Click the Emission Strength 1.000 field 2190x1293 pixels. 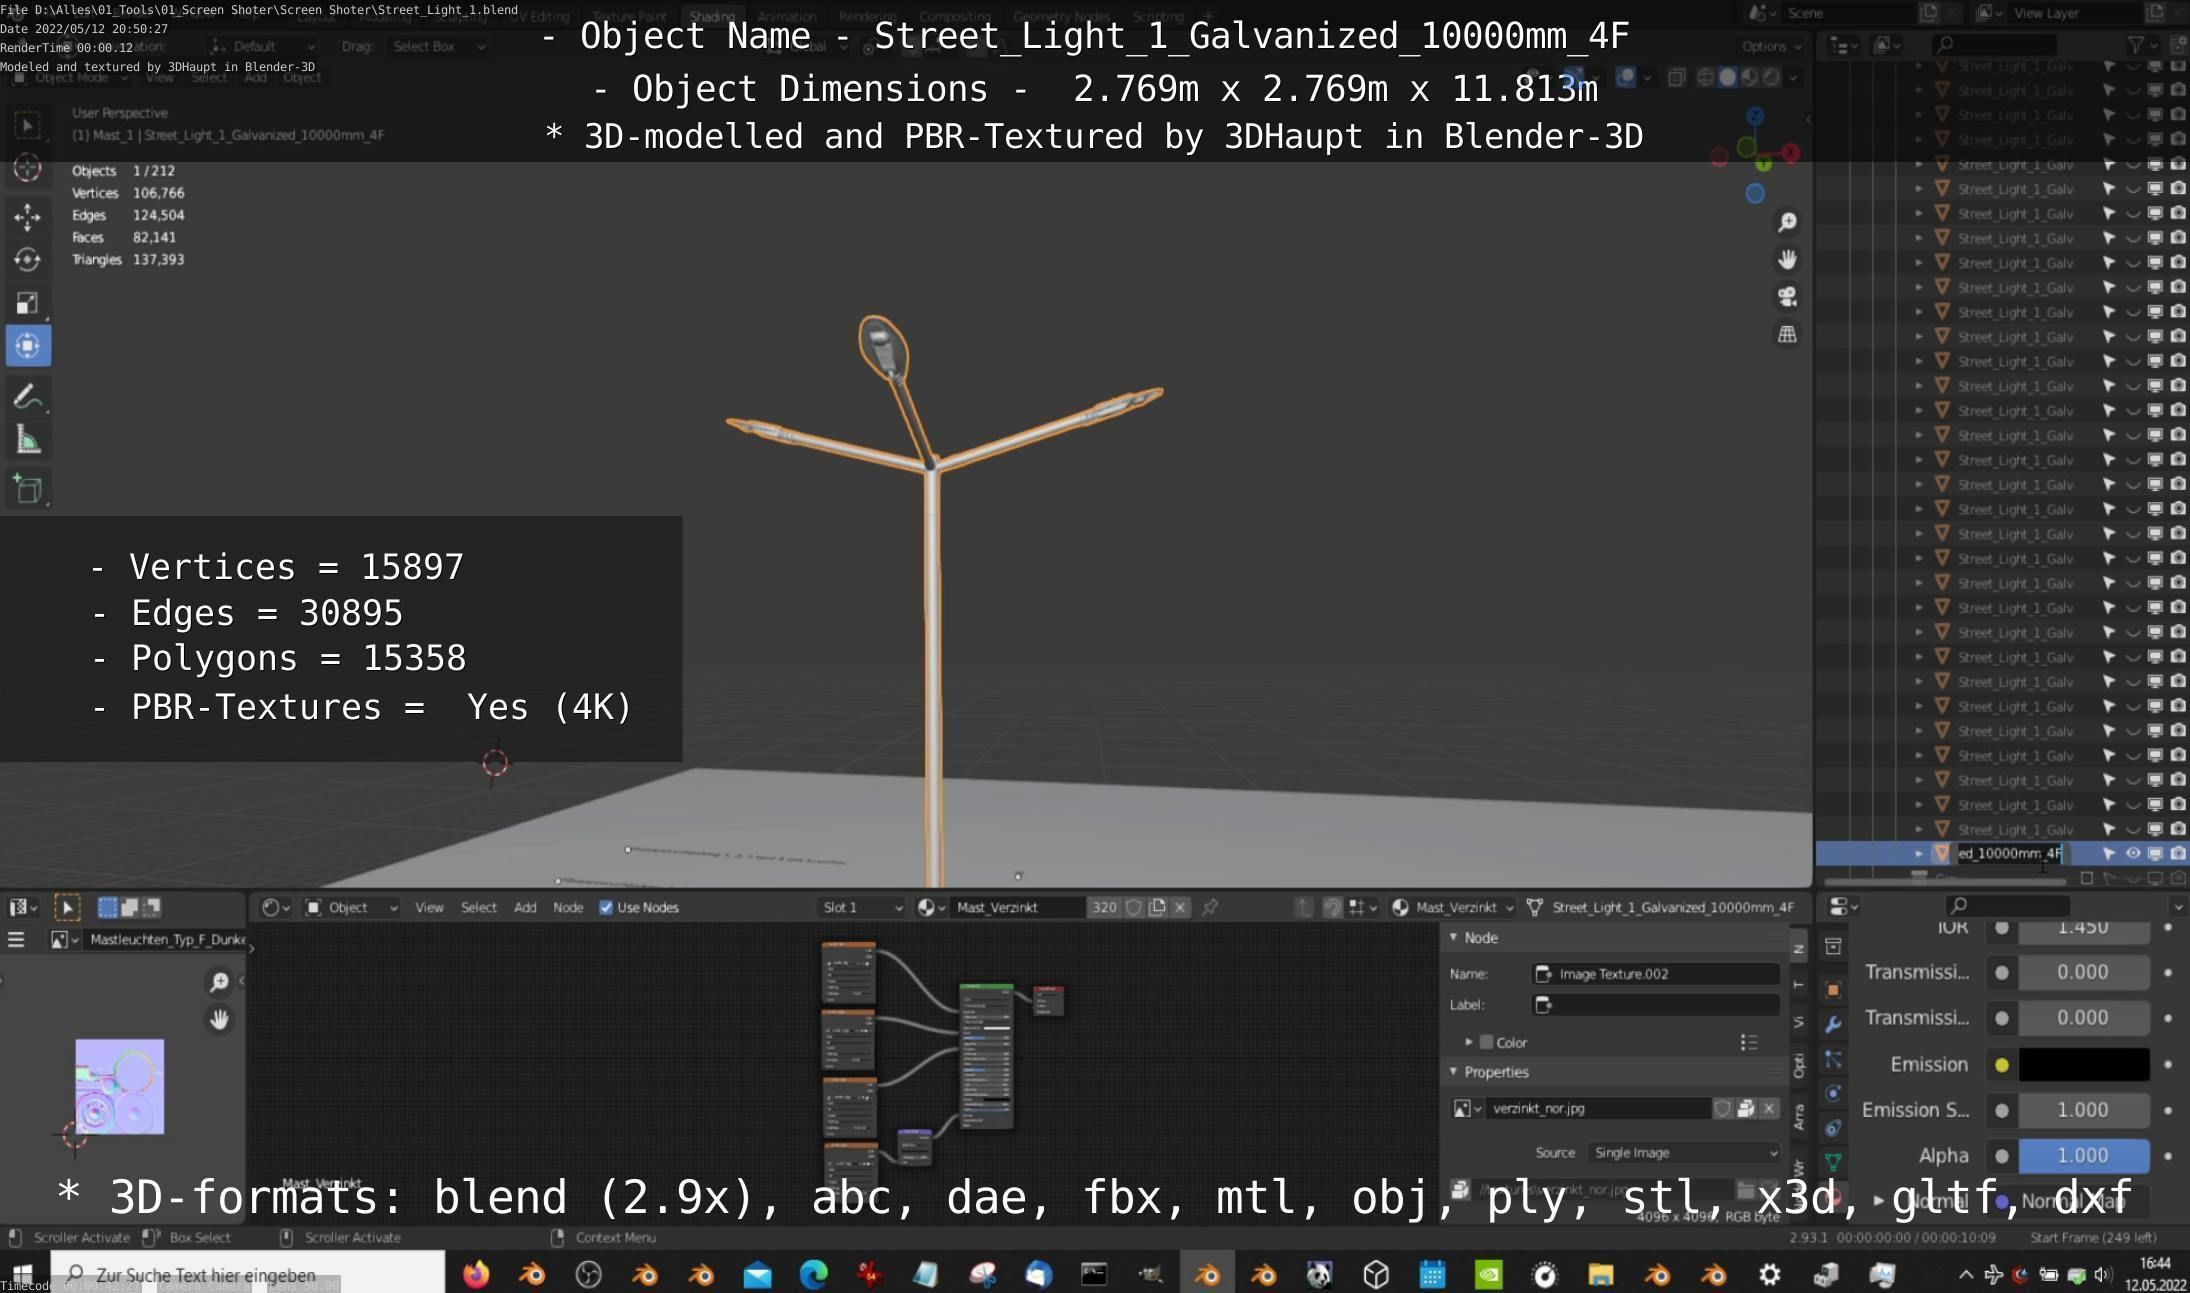2084,1110
